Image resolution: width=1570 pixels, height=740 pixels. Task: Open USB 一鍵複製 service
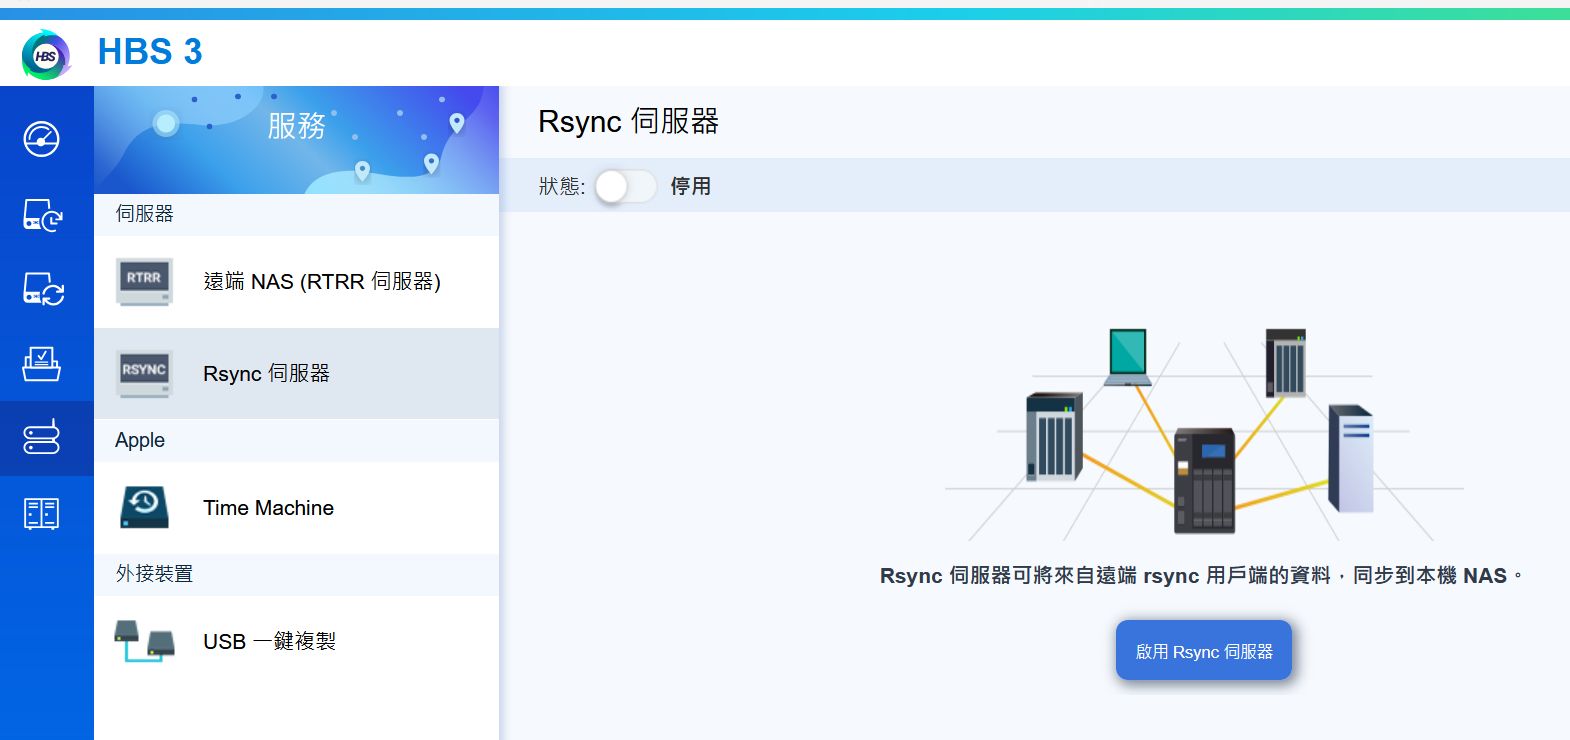[x=297, y=641]
